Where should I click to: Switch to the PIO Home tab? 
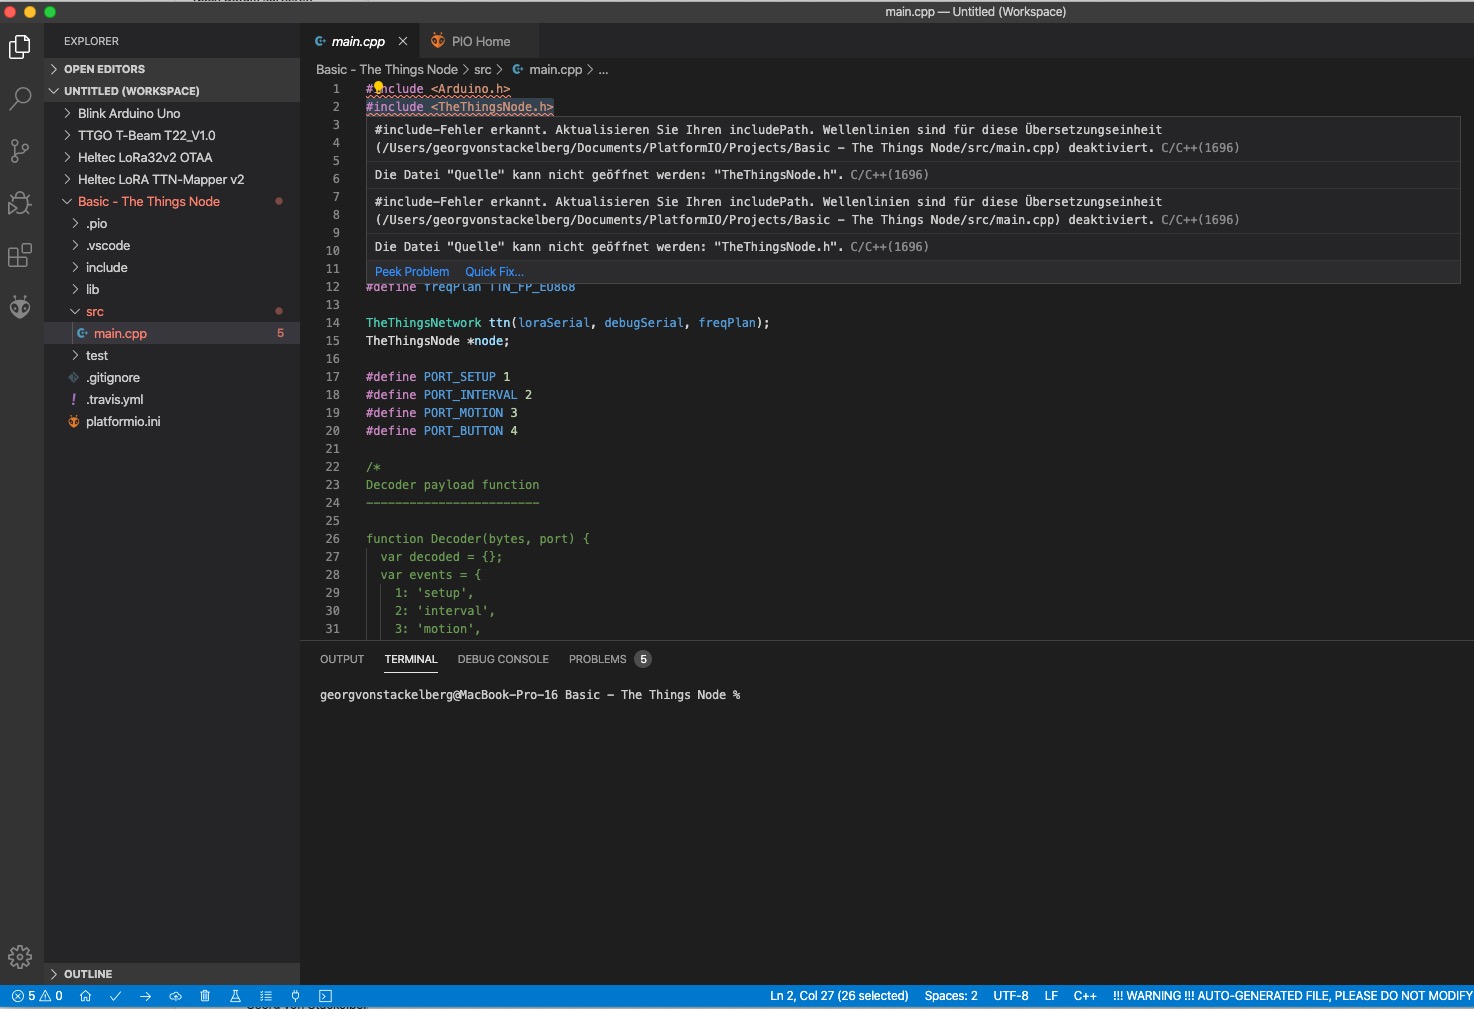(x=480, y=41)
